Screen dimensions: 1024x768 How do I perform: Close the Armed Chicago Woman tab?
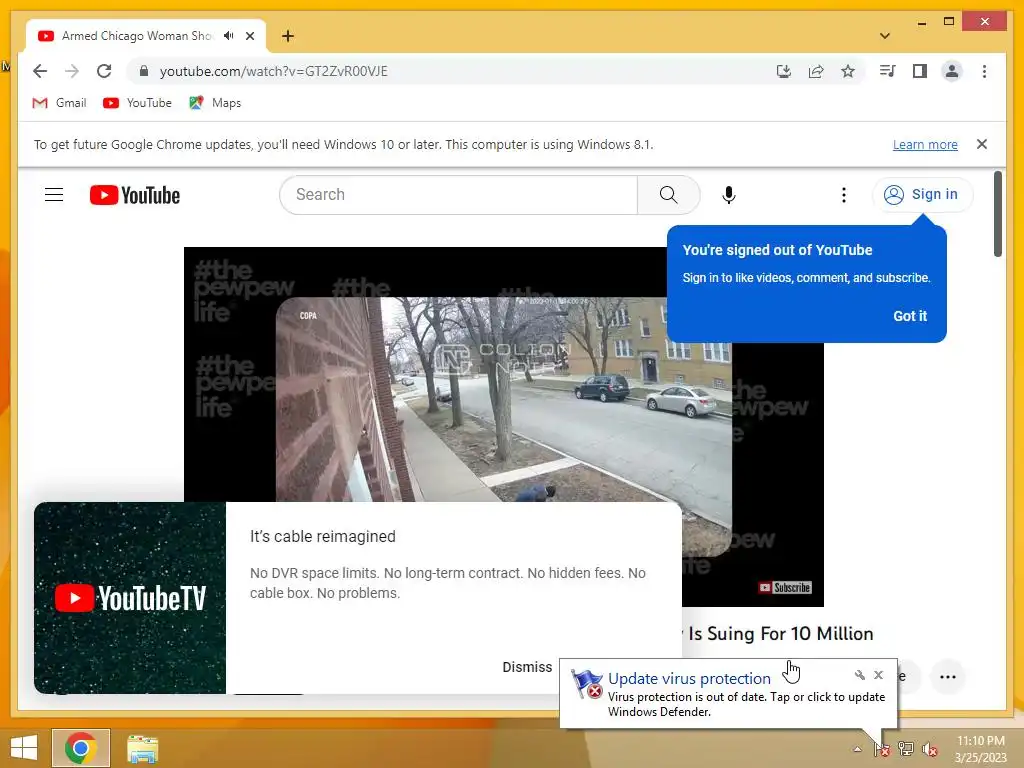tap(250, 36)
